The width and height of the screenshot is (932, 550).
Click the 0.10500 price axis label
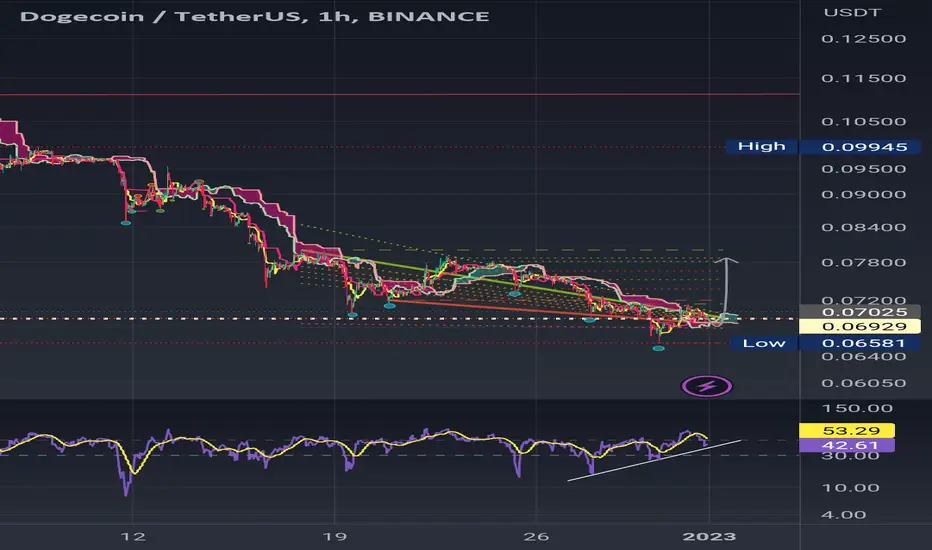click(x=864, y=122)
